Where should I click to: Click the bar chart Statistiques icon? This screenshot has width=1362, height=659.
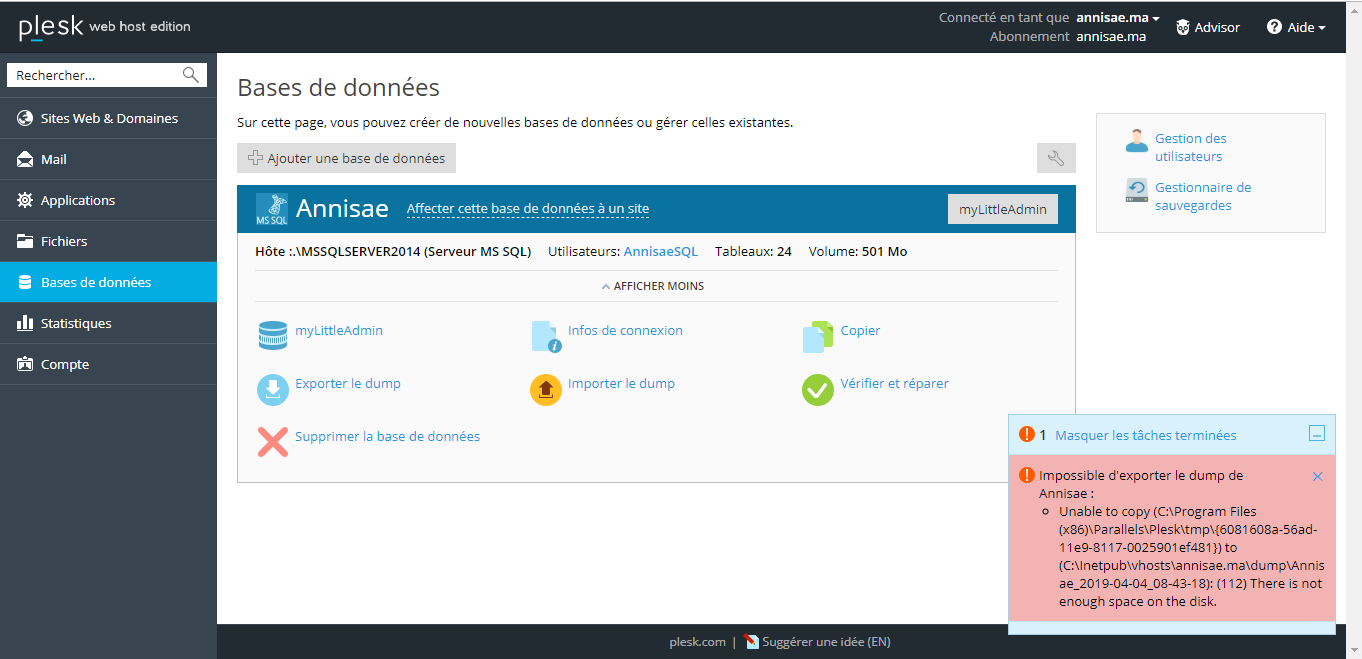25,323
